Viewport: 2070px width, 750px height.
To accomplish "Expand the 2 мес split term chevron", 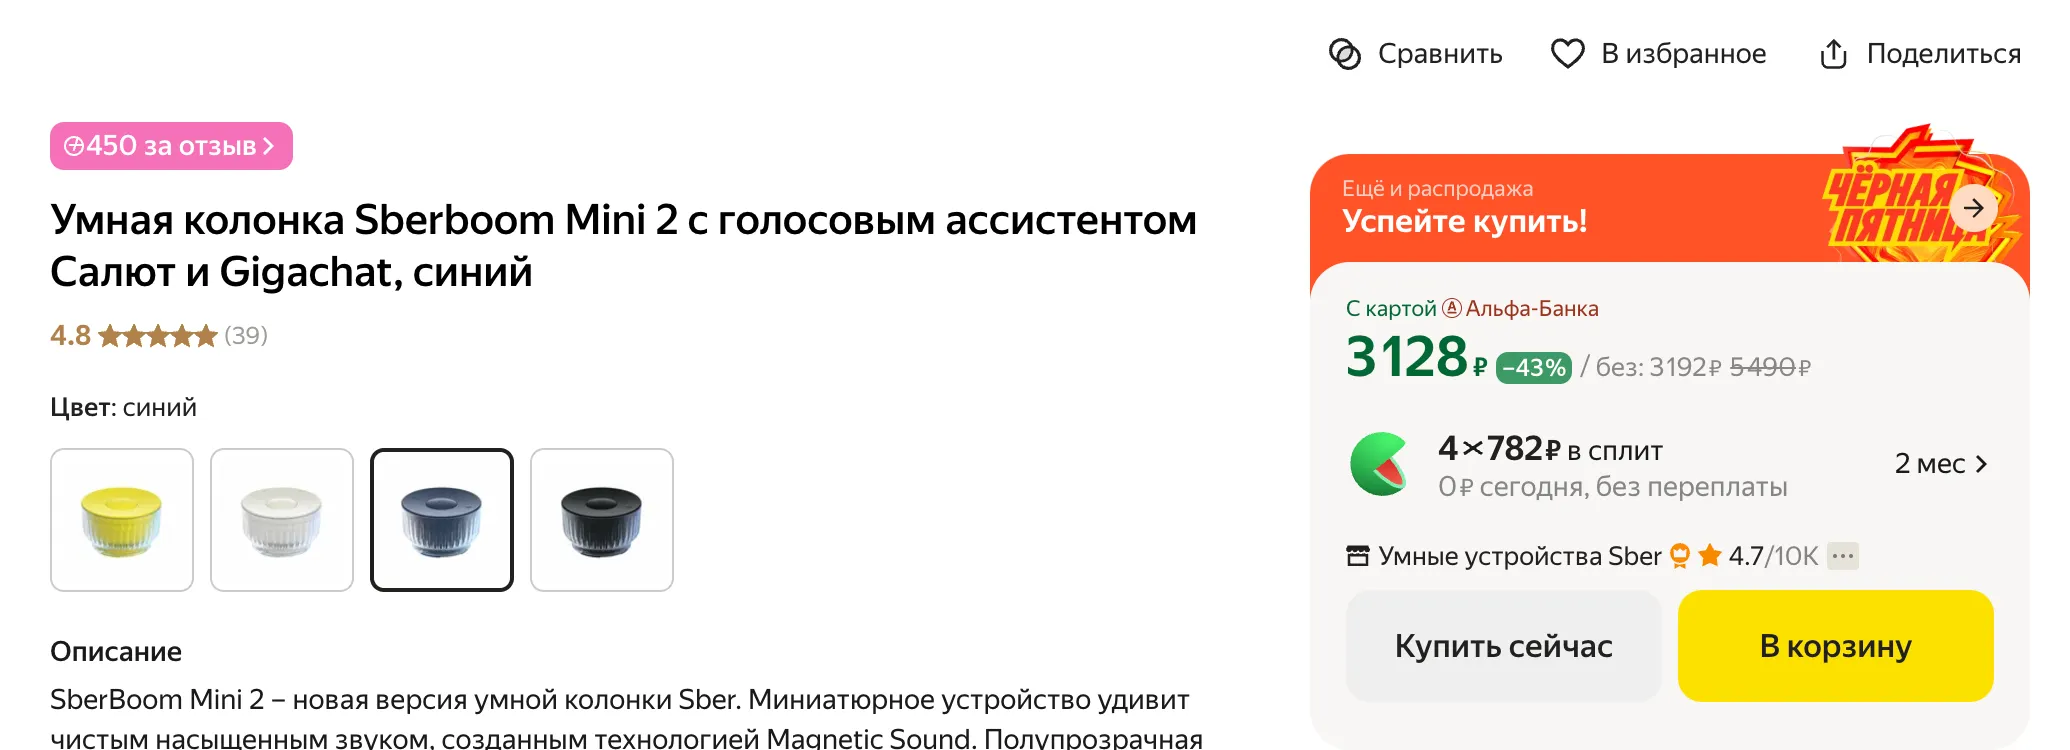I will [1981, 464].
